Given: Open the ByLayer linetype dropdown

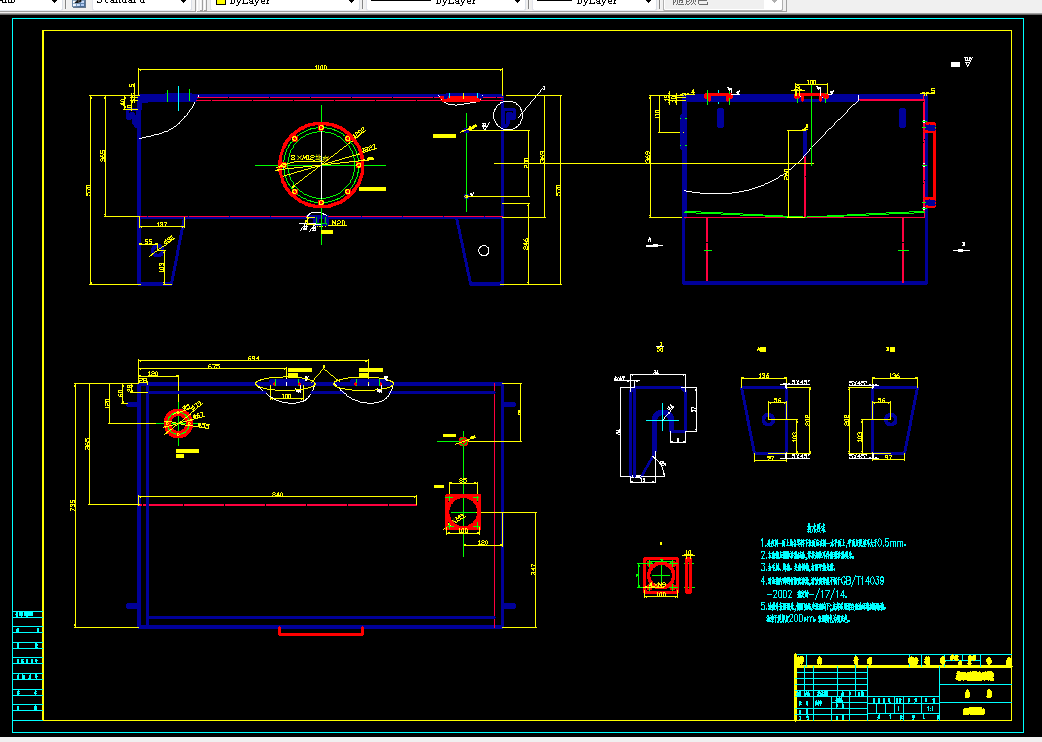Looking at the screenshot, I should 444,4.
